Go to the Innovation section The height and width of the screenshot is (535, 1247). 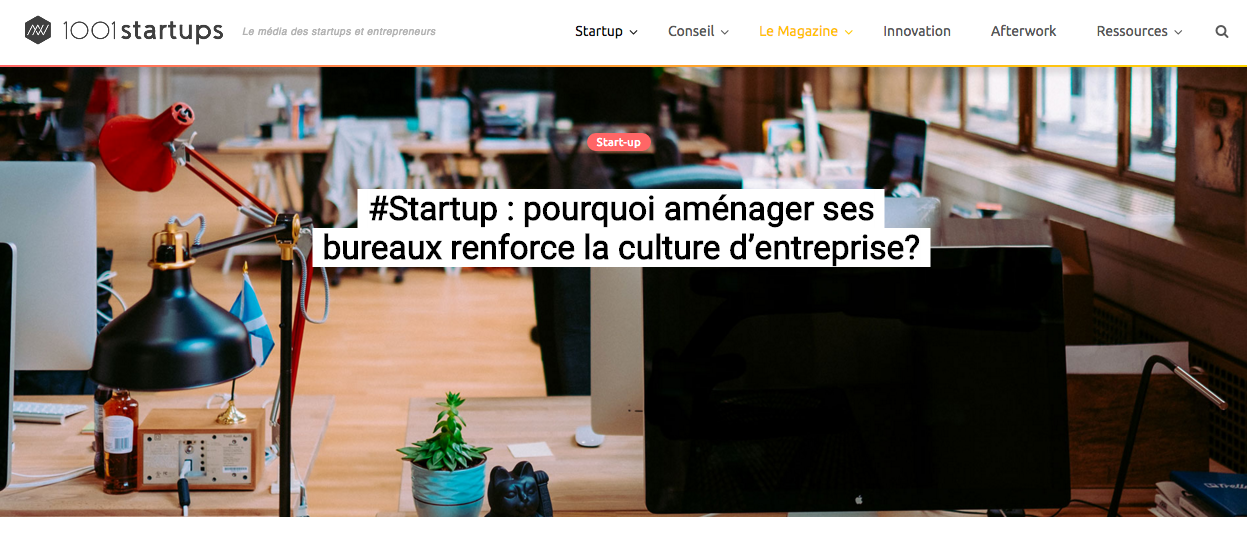tap(917, 31)
